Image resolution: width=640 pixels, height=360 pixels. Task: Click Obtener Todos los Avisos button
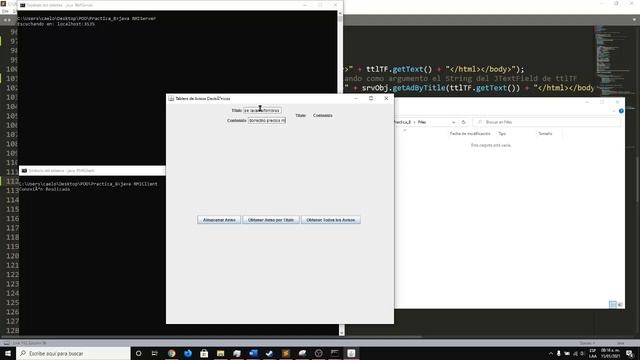331,220
